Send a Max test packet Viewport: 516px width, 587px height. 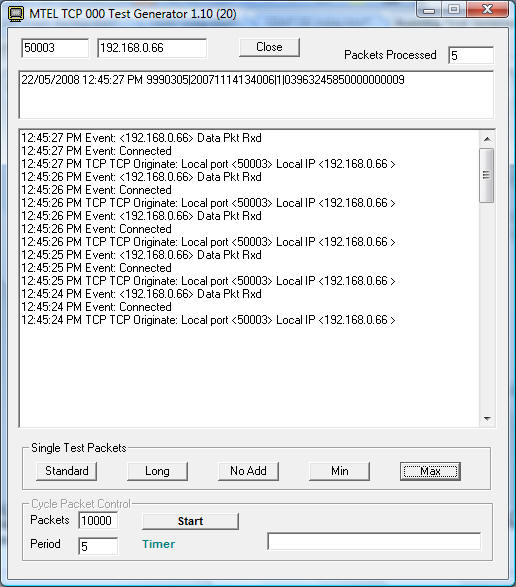[x=430, y=471]
